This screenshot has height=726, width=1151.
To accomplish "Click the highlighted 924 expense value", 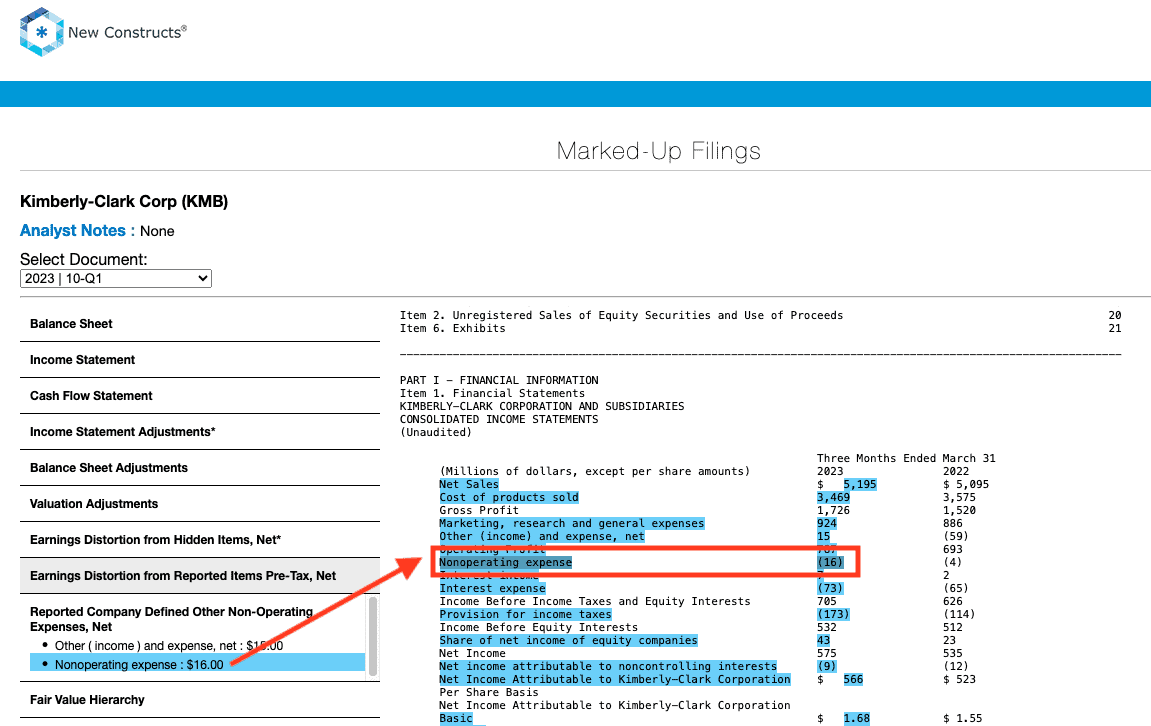I will 827,523.
